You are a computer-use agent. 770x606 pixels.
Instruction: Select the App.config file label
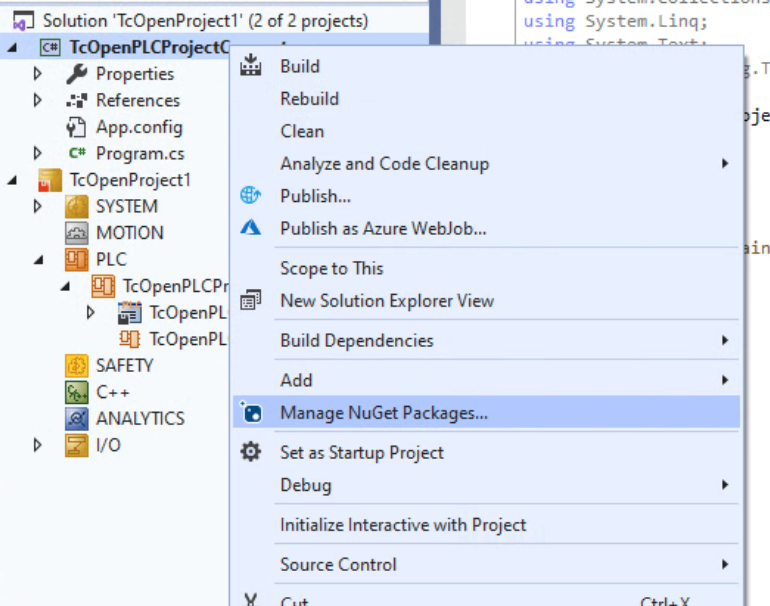[x=139, y=127]
